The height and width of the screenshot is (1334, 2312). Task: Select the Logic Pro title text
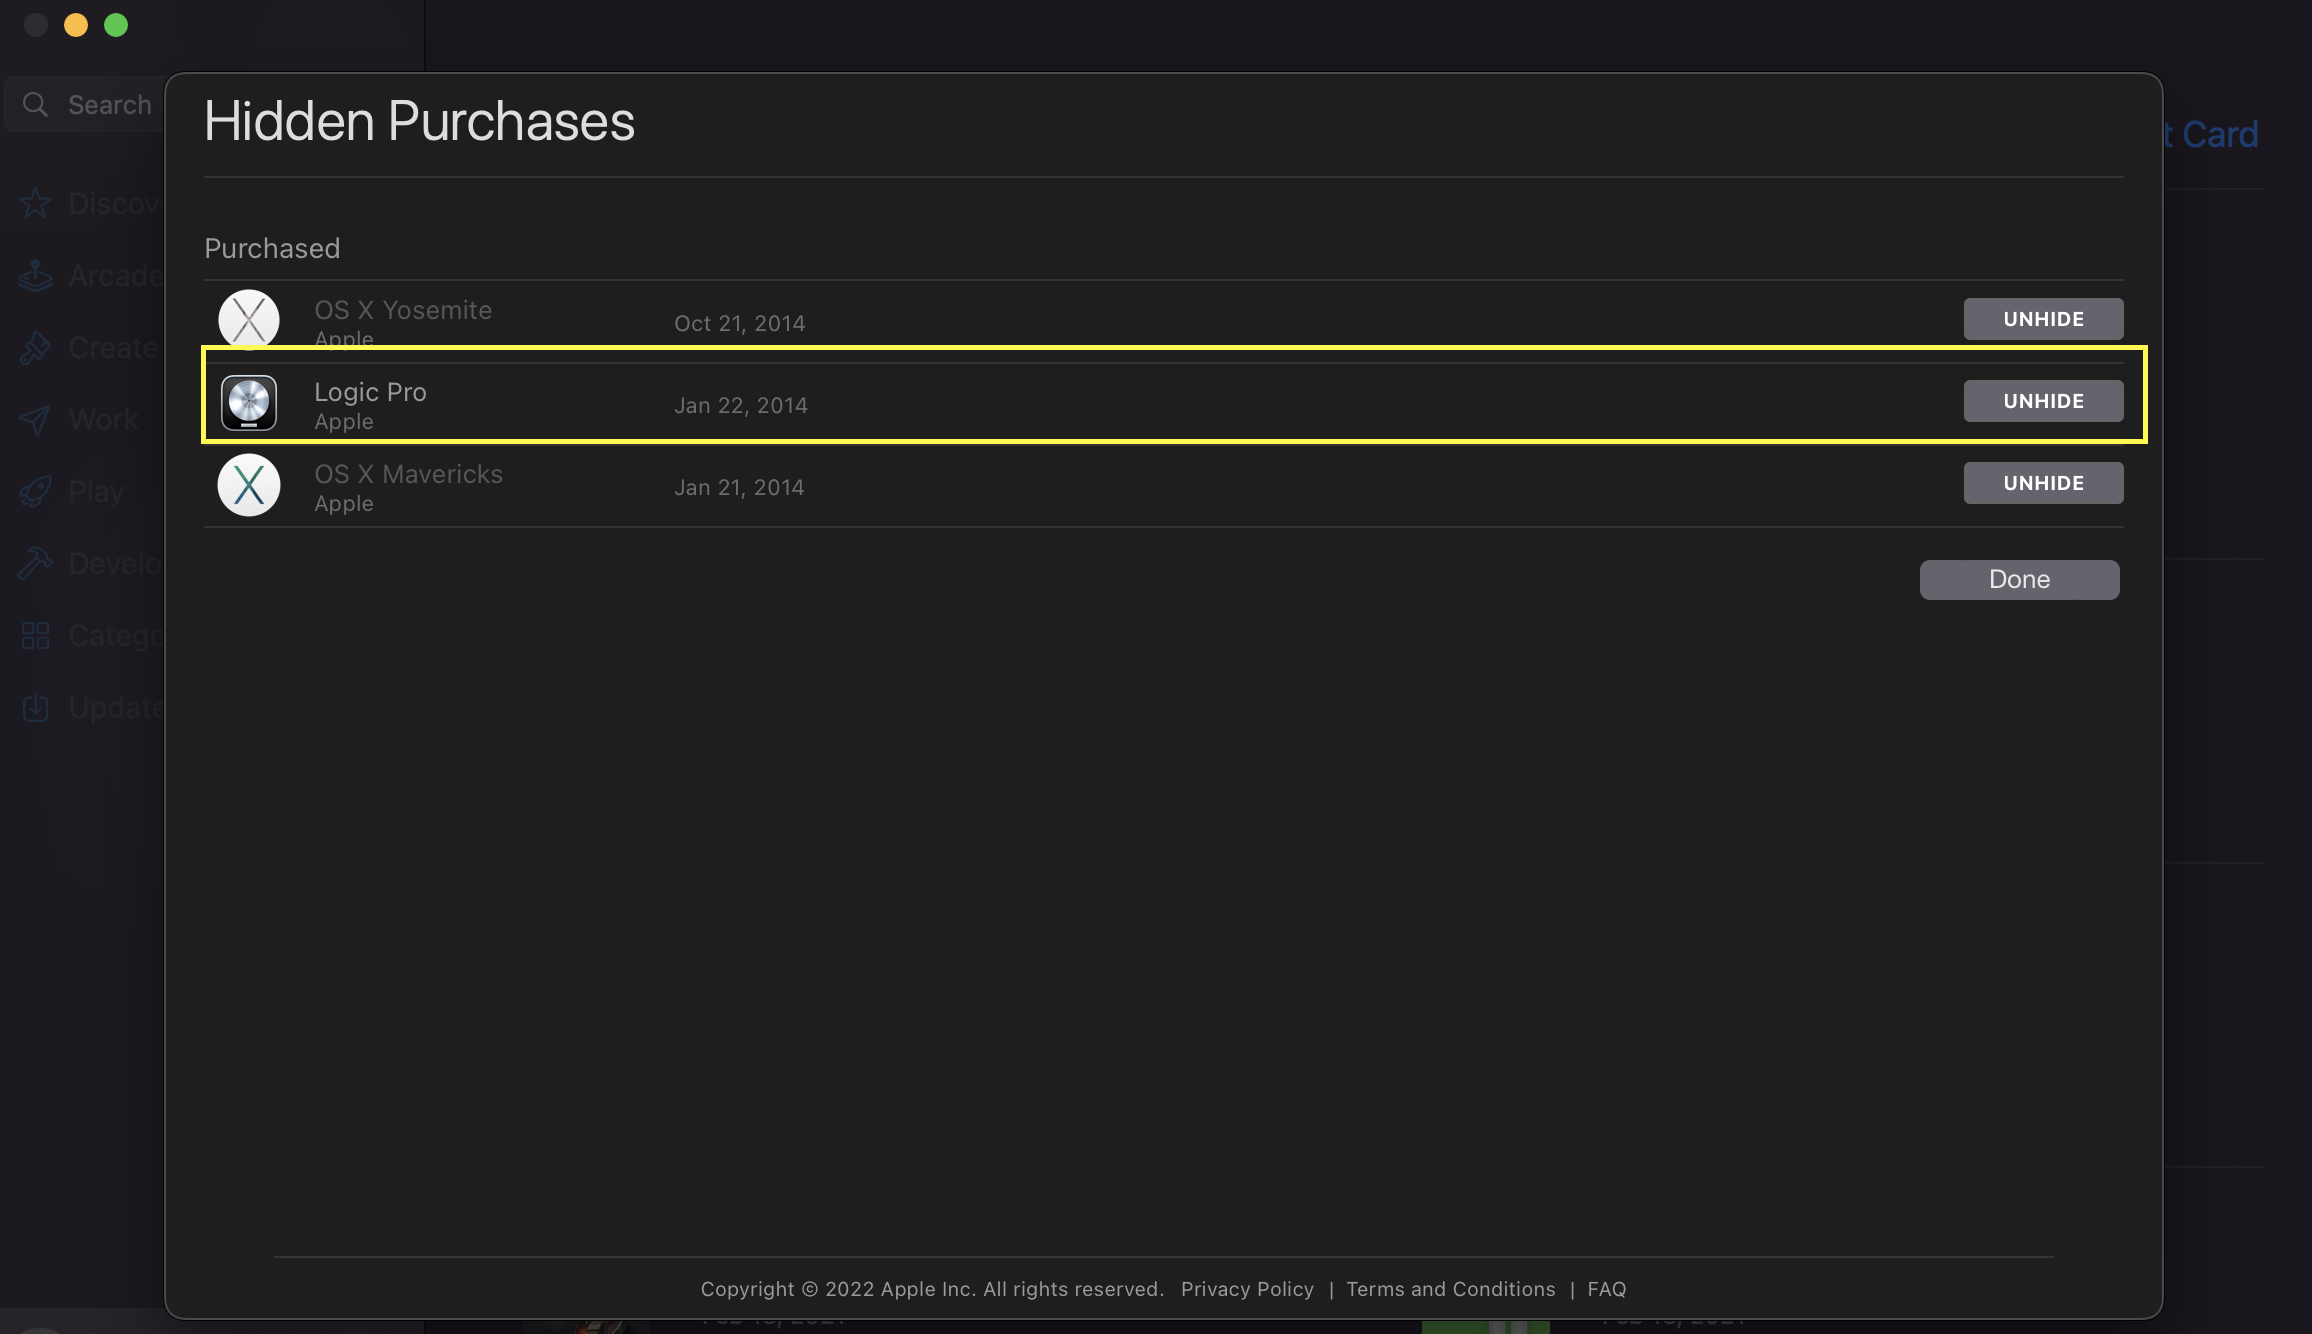point(370,392)
